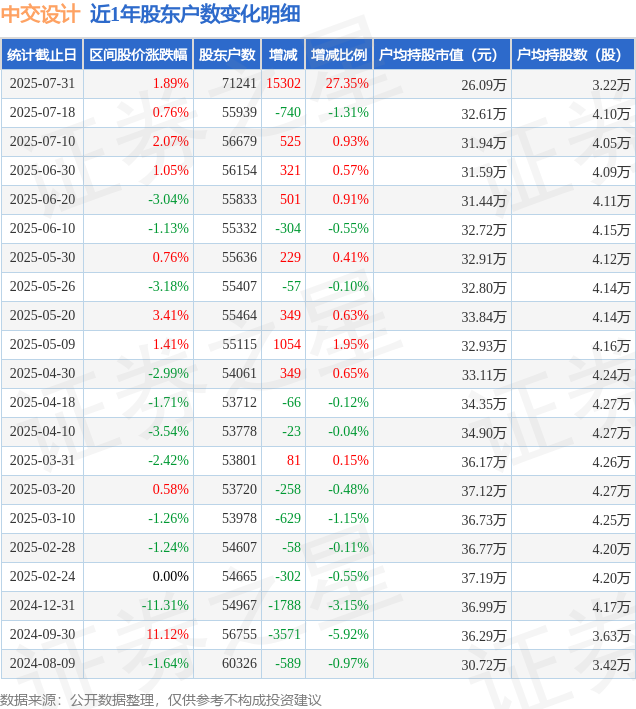
Task: Select the 2025-07-31 date cell
Action: tap(42, 84)
